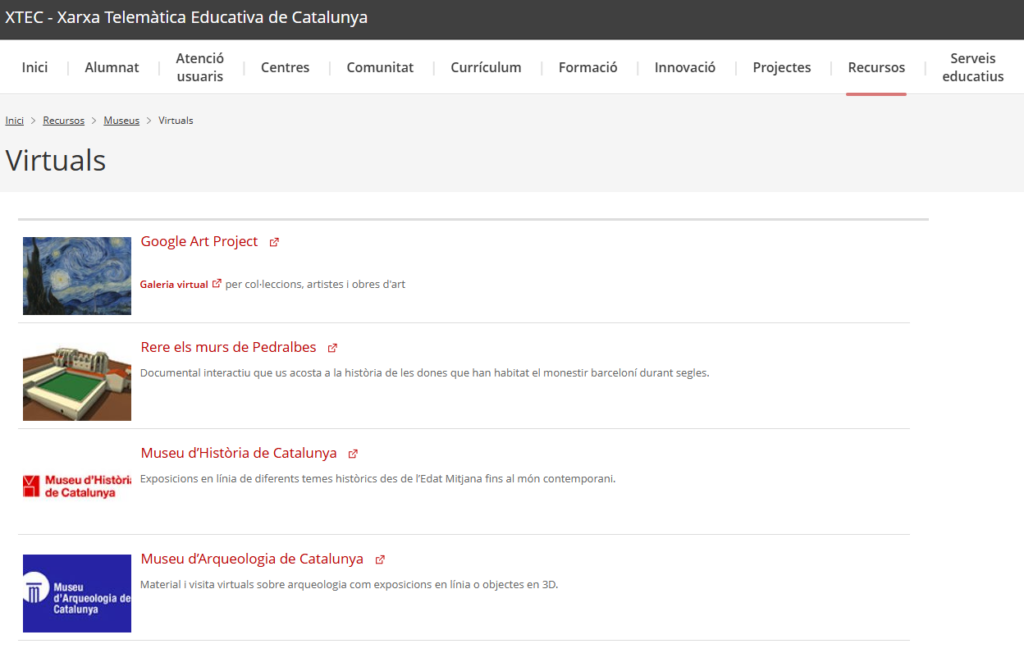Click the Museus breadcrumb link
The width and height of the screenshot is (1024, 653).
tap(121, 120)
